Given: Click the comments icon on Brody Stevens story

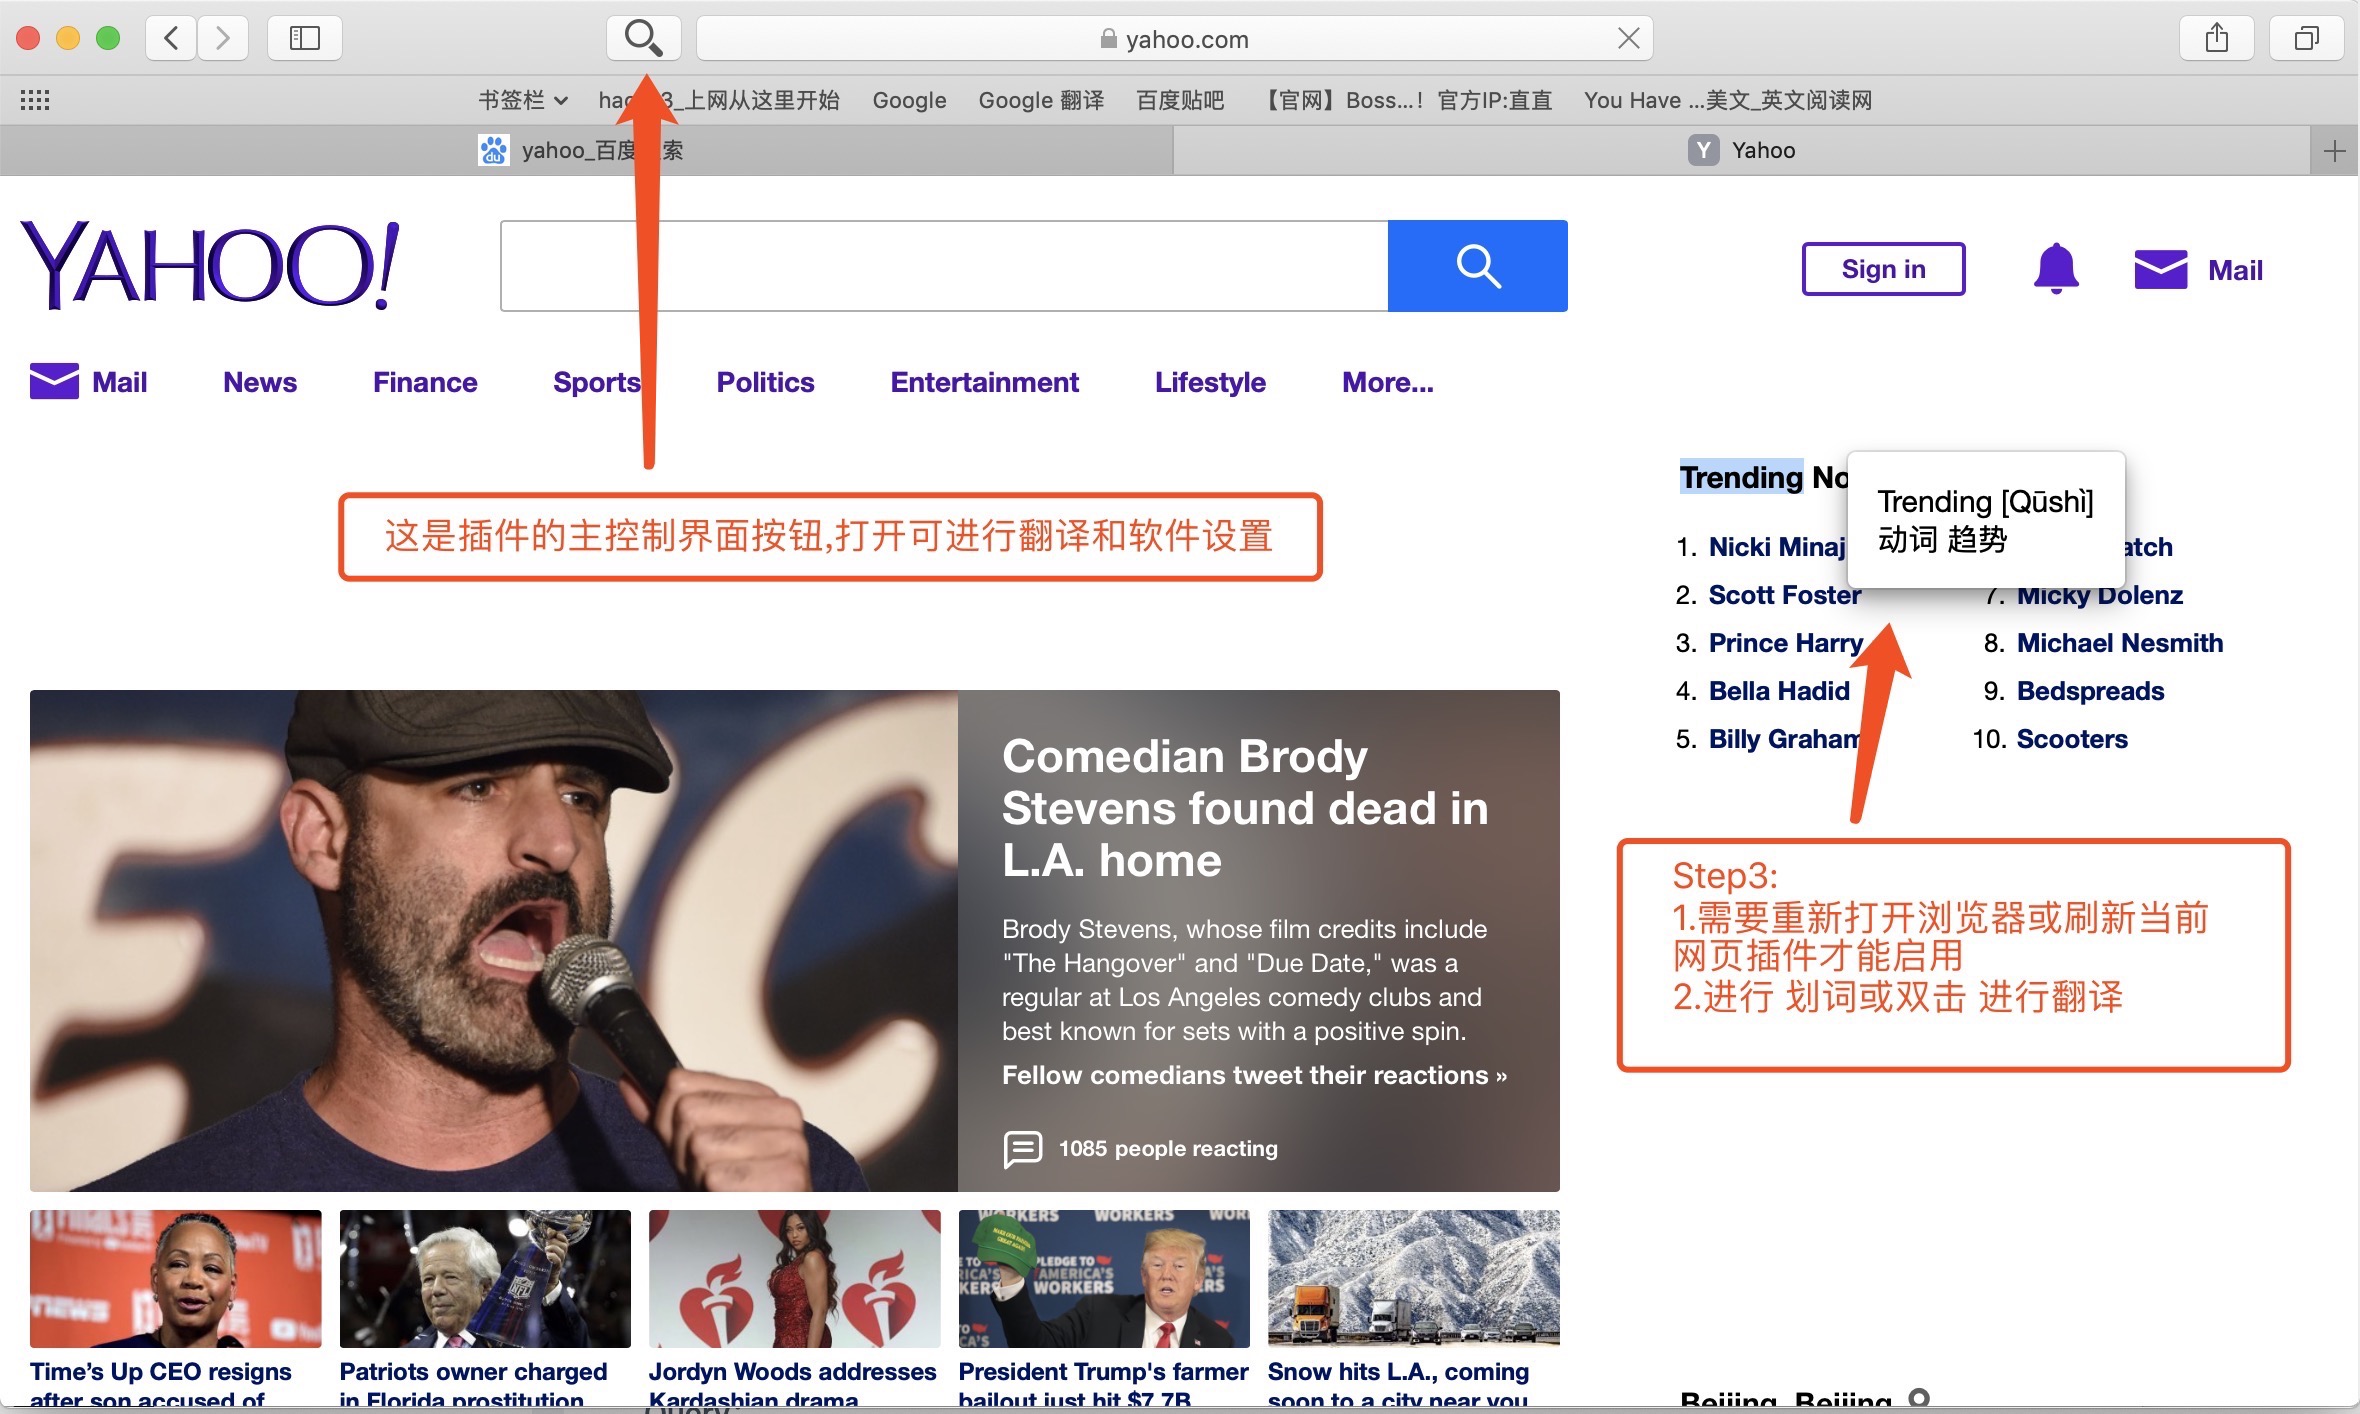Looking at the screenshot, I should tap(1023, 1148).
